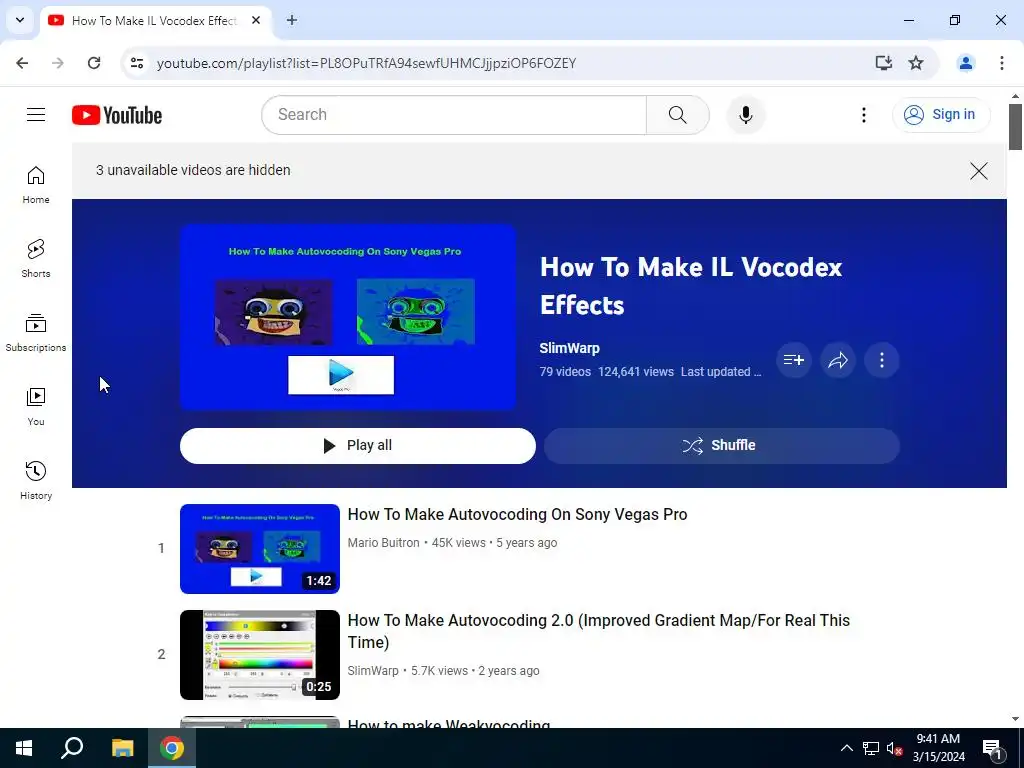This screenshot has height=768, width=1024.
Task: Reload the page
Action: point(94,63)
